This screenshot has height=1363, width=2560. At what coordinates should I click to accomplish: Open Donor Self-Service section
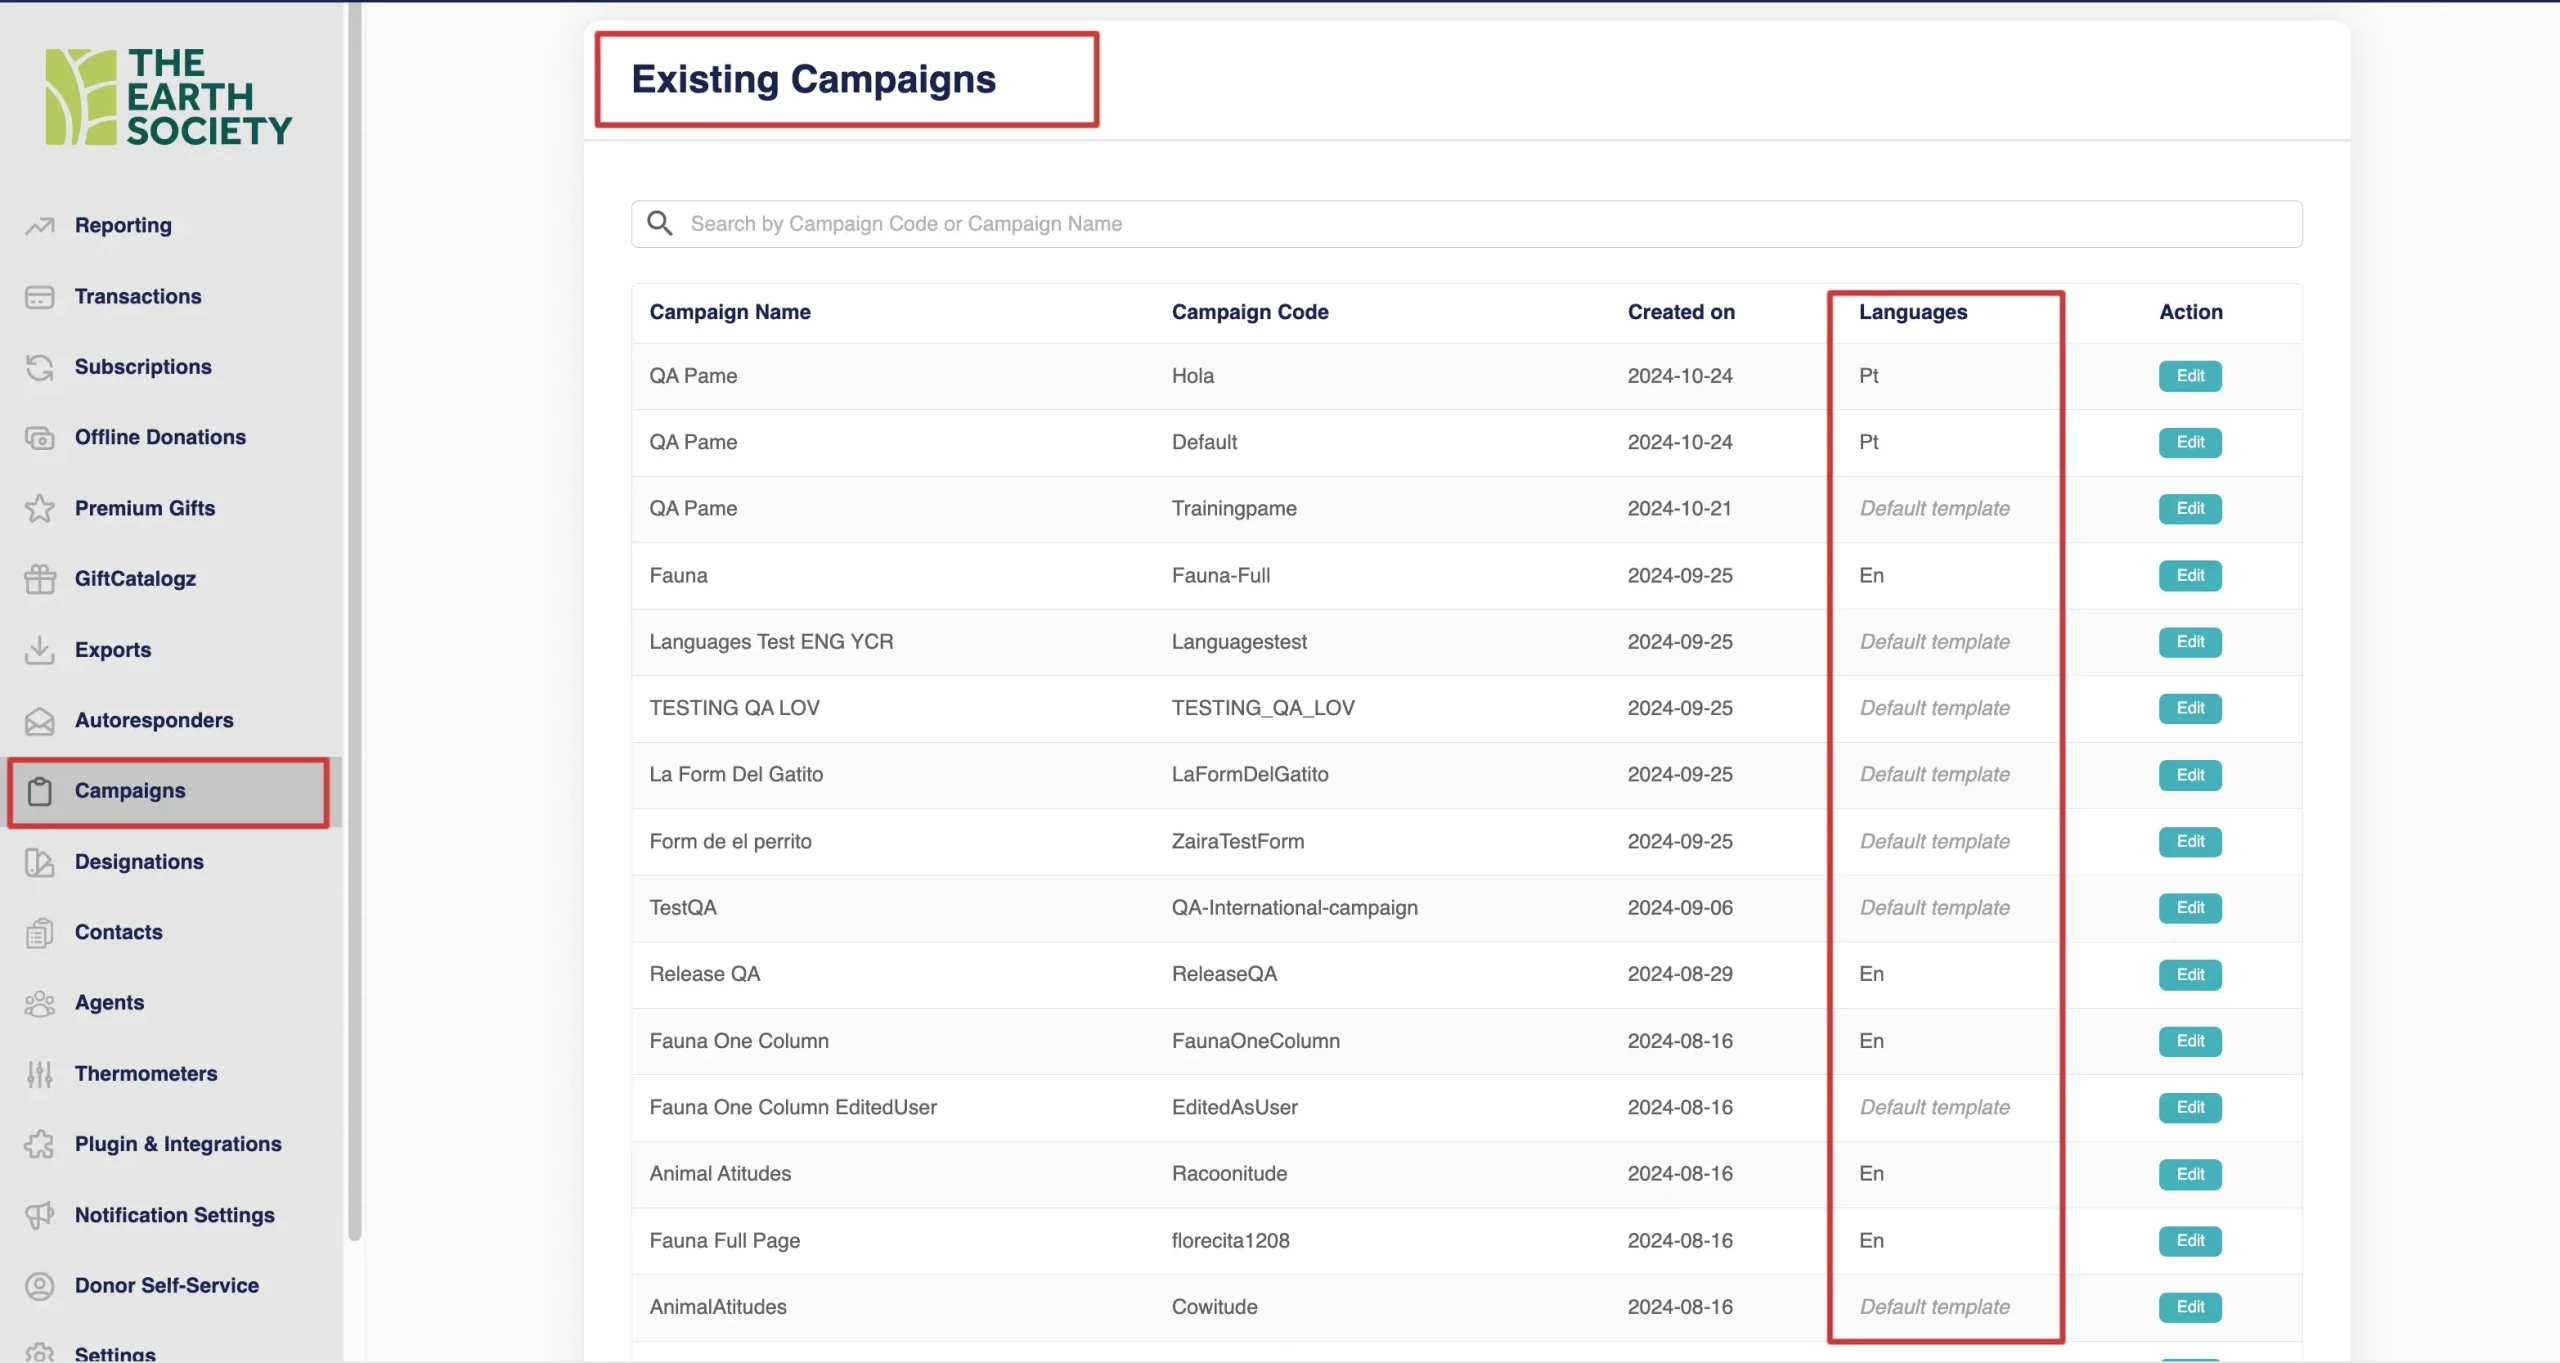point(166,1285)
